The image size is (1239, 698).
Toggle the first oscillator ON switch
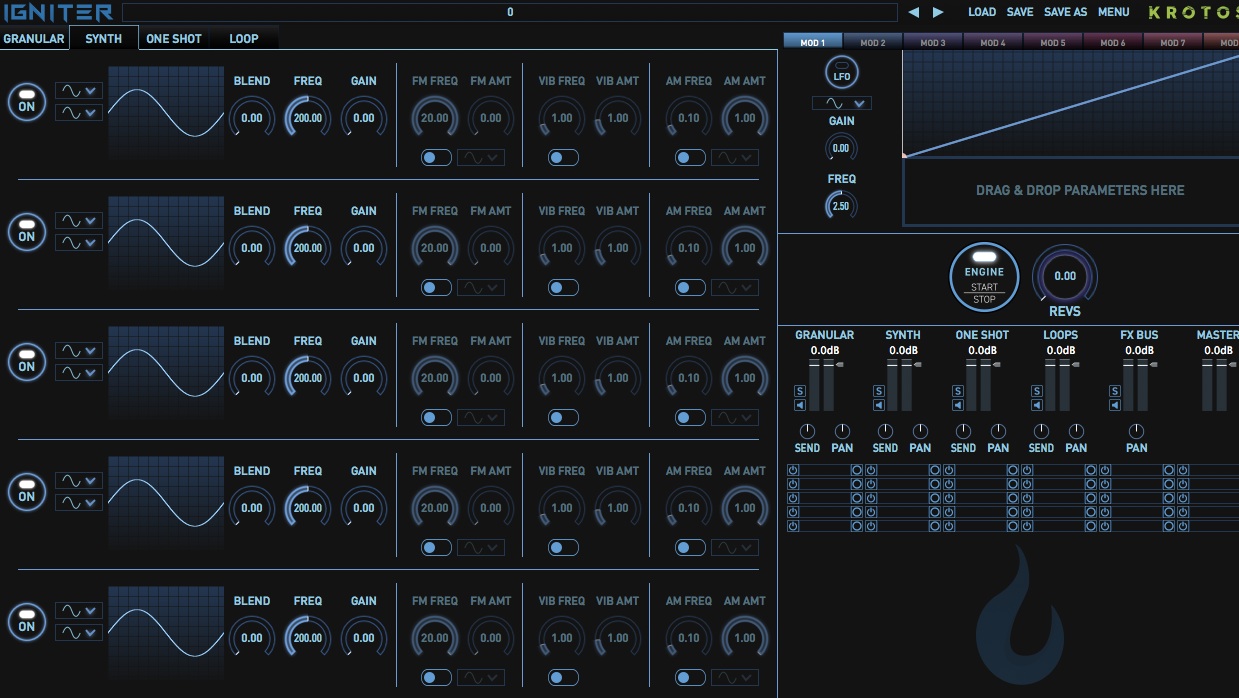(27, 101)
